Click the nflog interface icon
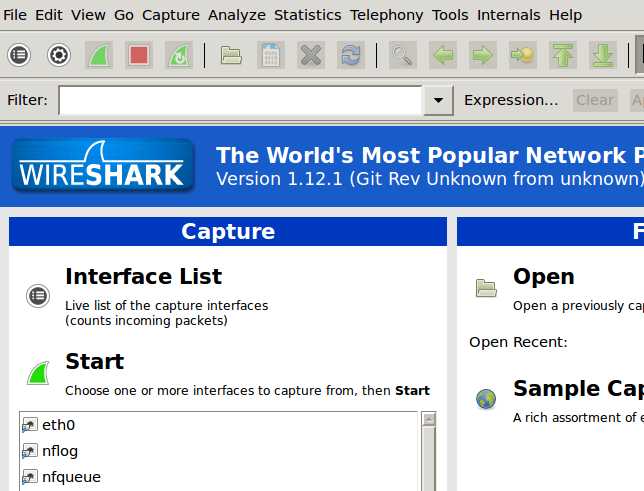644x491 pixels. coord(30,451)
